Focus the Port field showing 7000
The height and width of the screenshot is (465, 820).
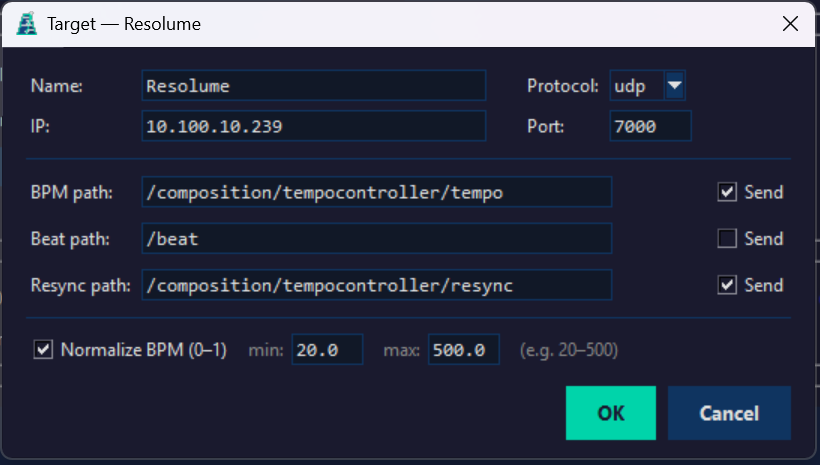click(651, 126)
